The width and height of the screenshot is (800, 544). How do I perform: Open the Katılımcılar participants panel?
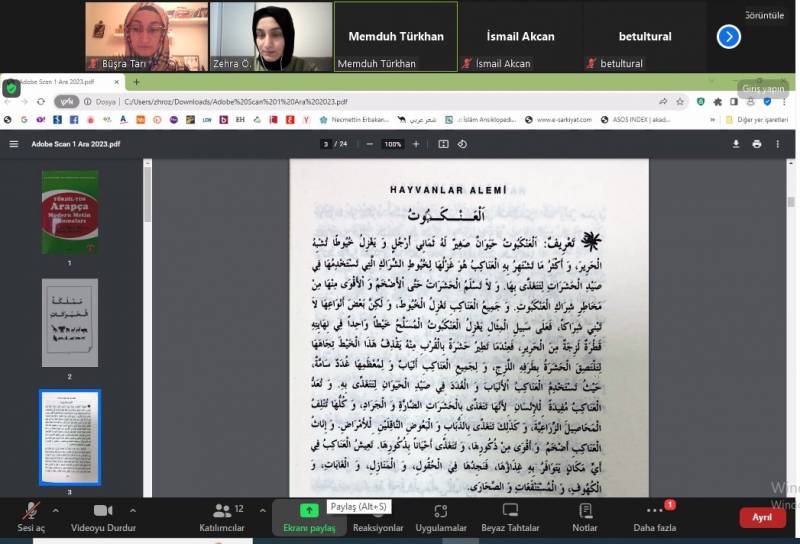point(222,516)
